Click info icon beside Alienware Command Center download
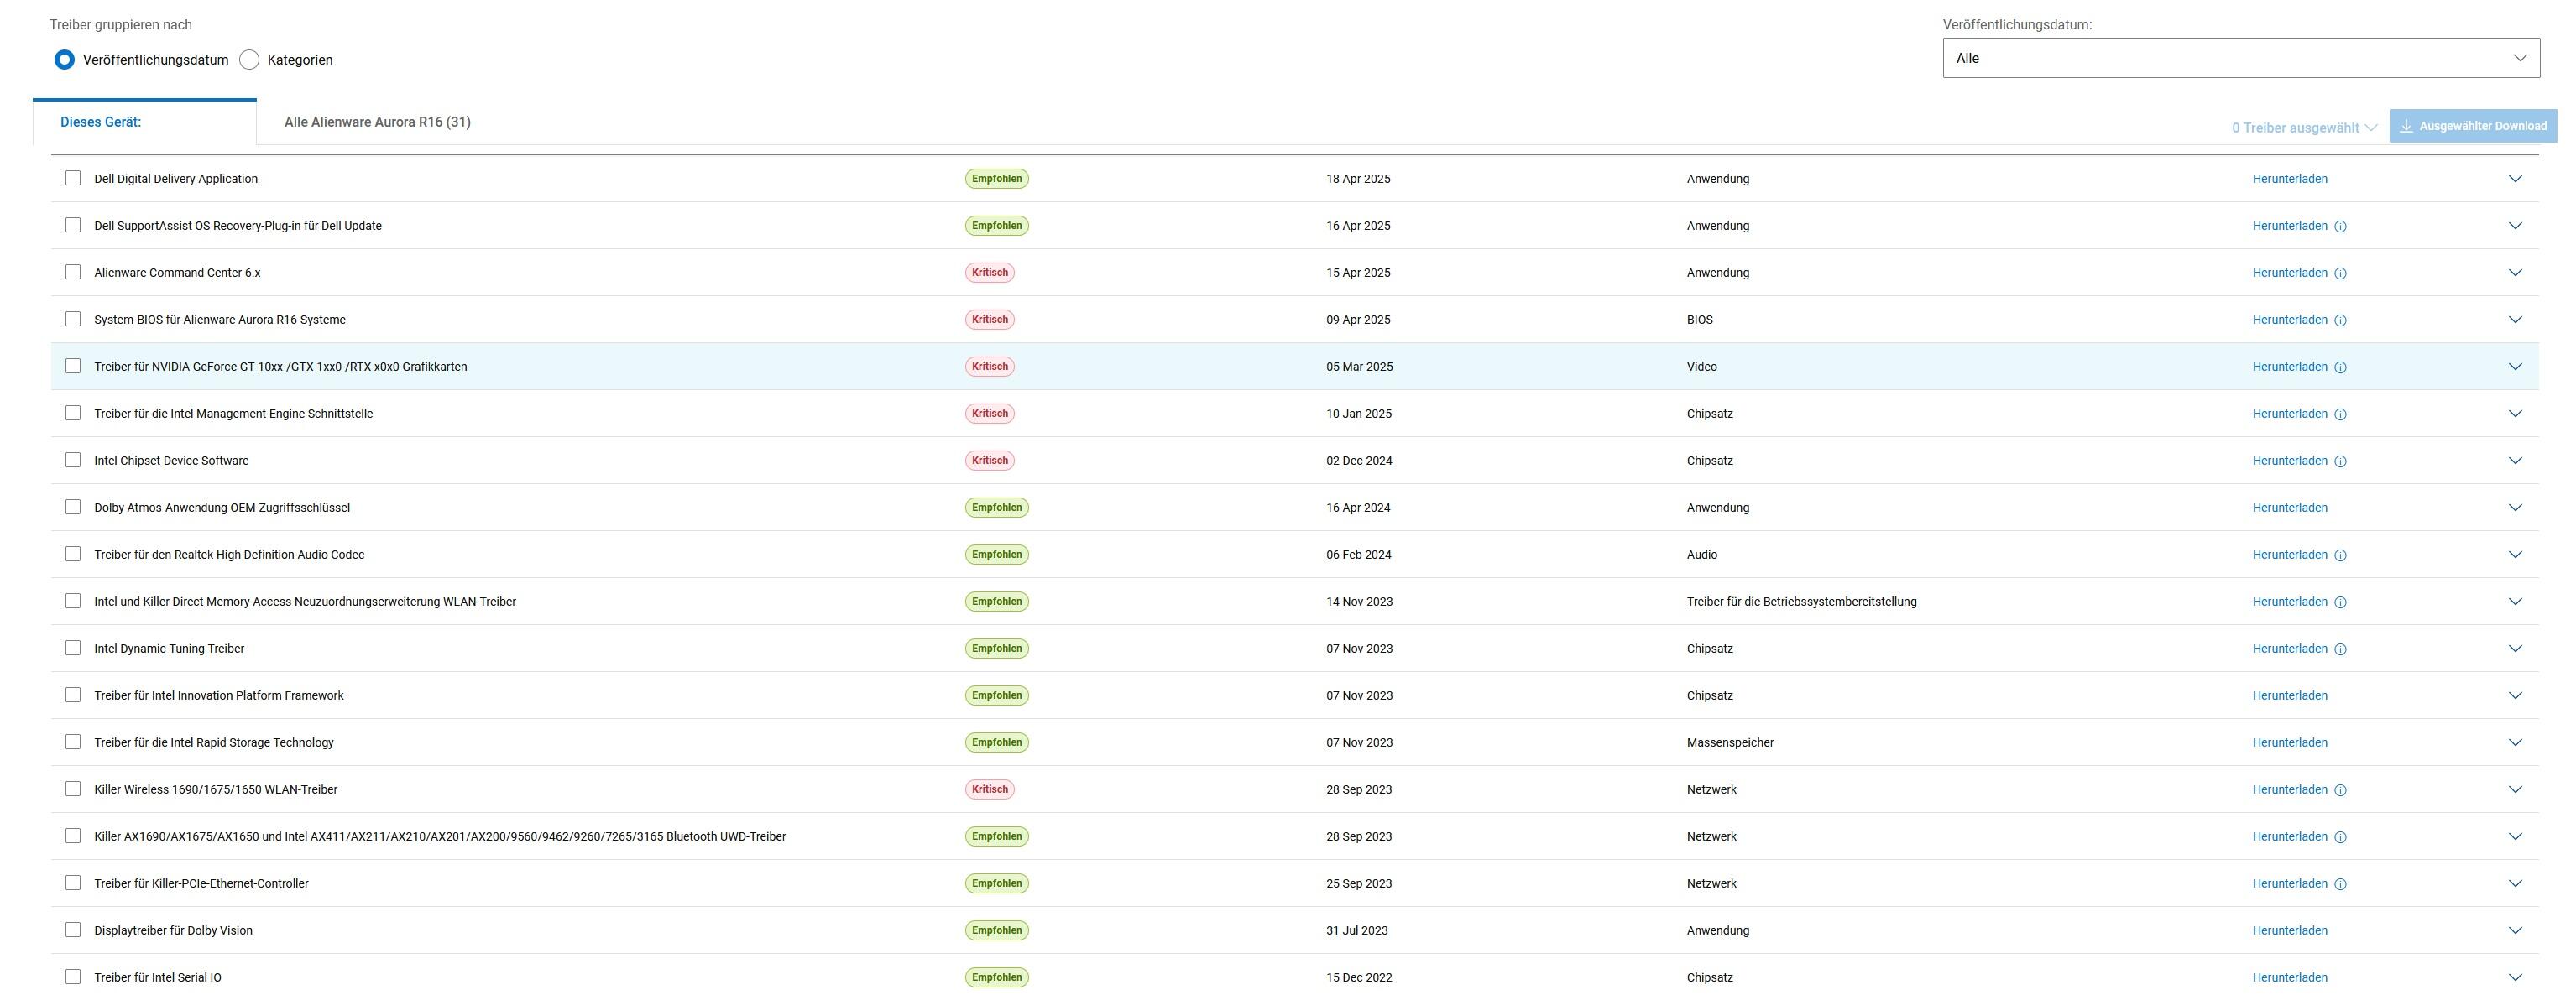 (2340, 273)
